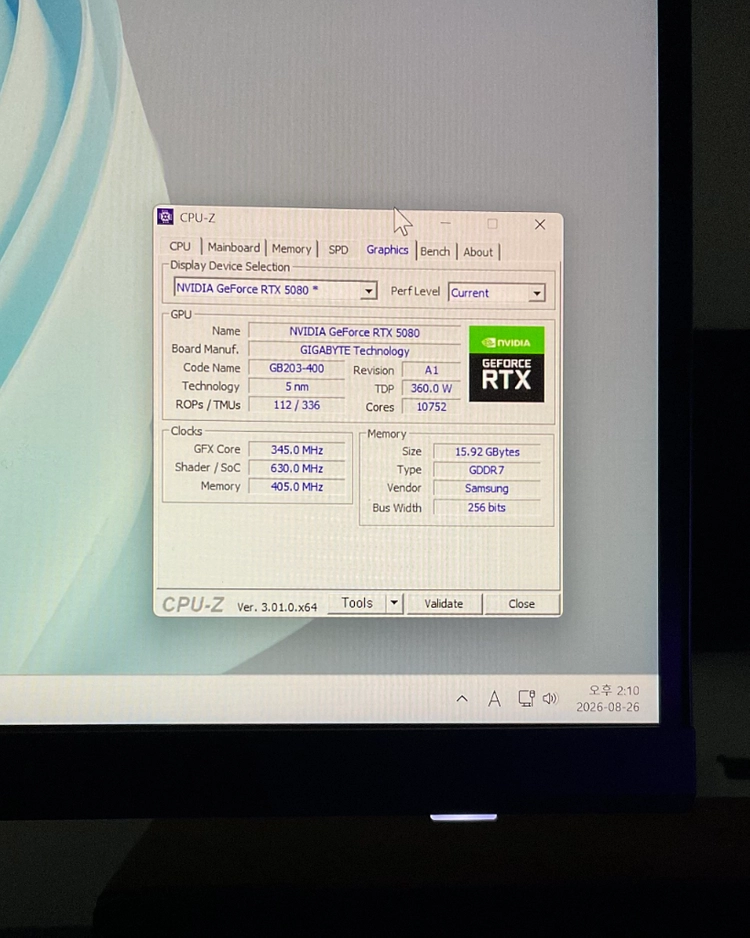Click the GIGABYTE Technology board manufacturer value
750x938 pixels.
pos(354,351)
